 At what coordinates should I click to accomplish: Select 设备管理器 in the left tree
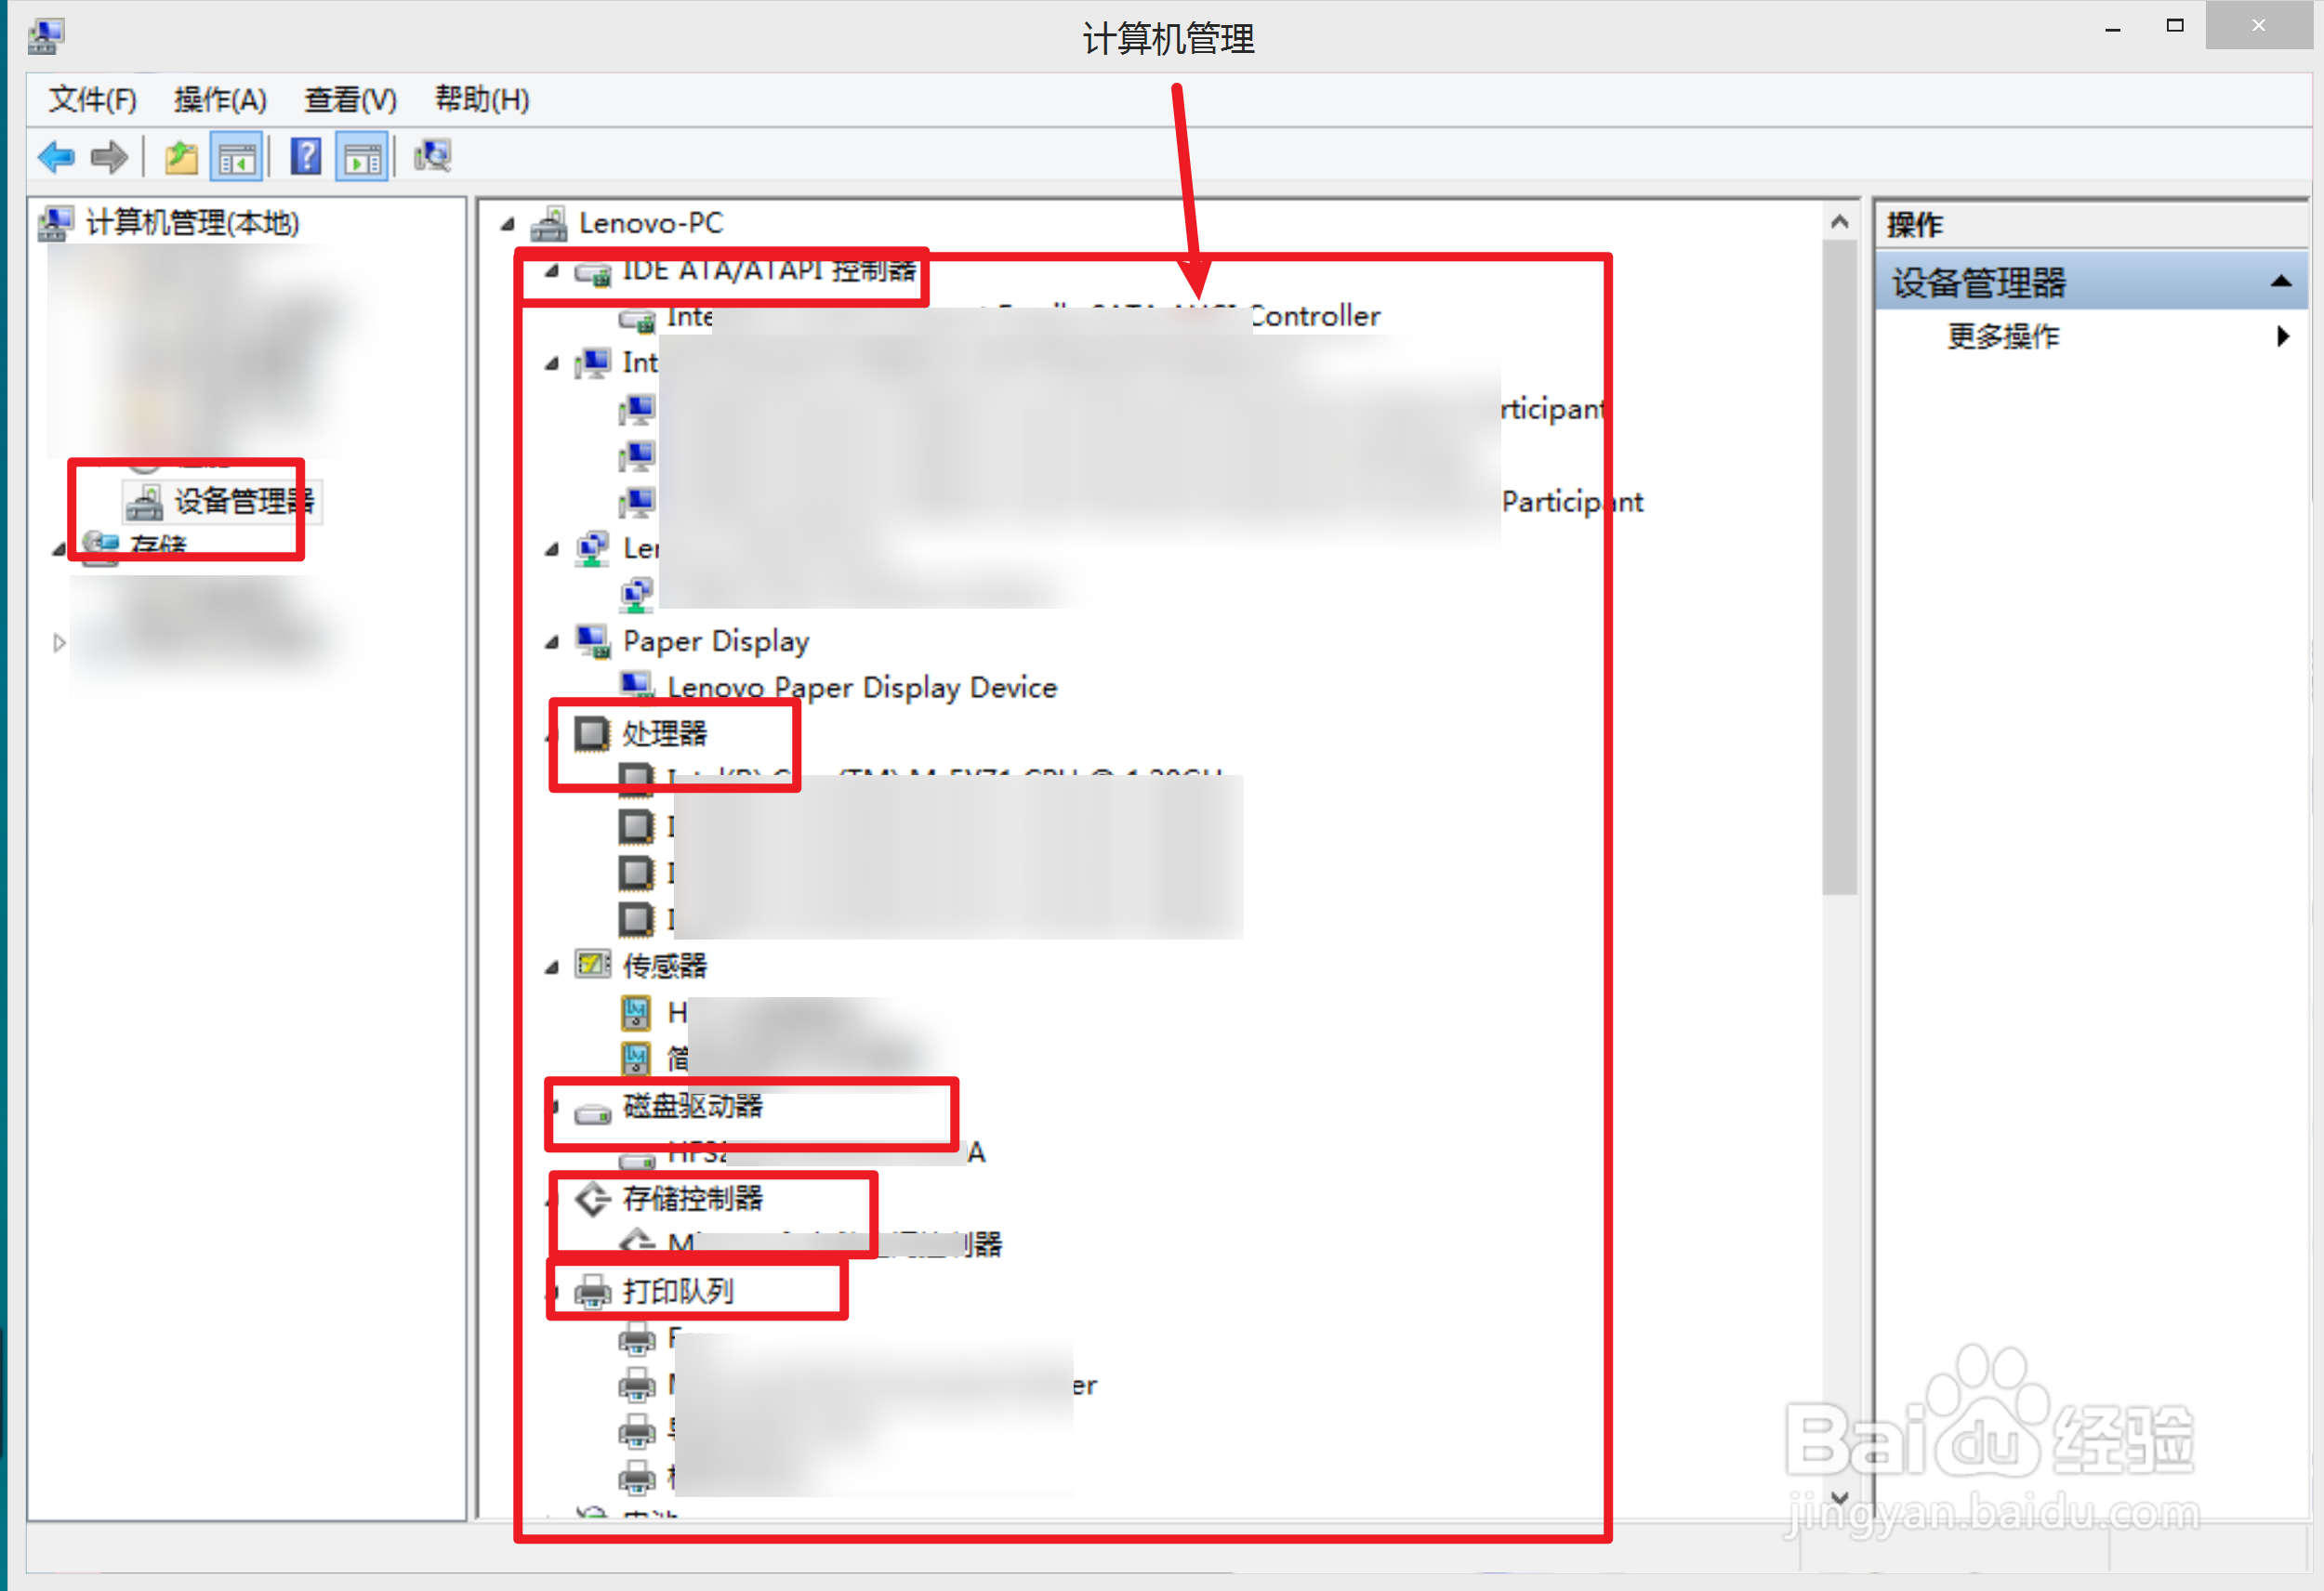tap(243, 501)
